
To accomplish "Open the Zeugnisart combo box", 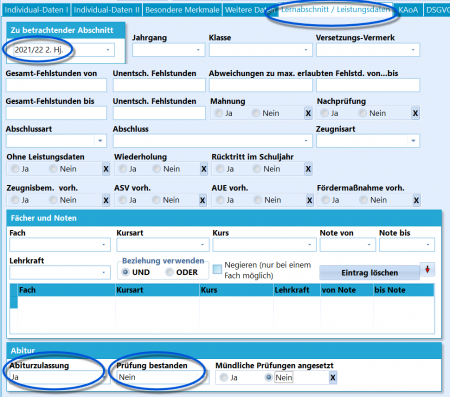I will point(368,141).
